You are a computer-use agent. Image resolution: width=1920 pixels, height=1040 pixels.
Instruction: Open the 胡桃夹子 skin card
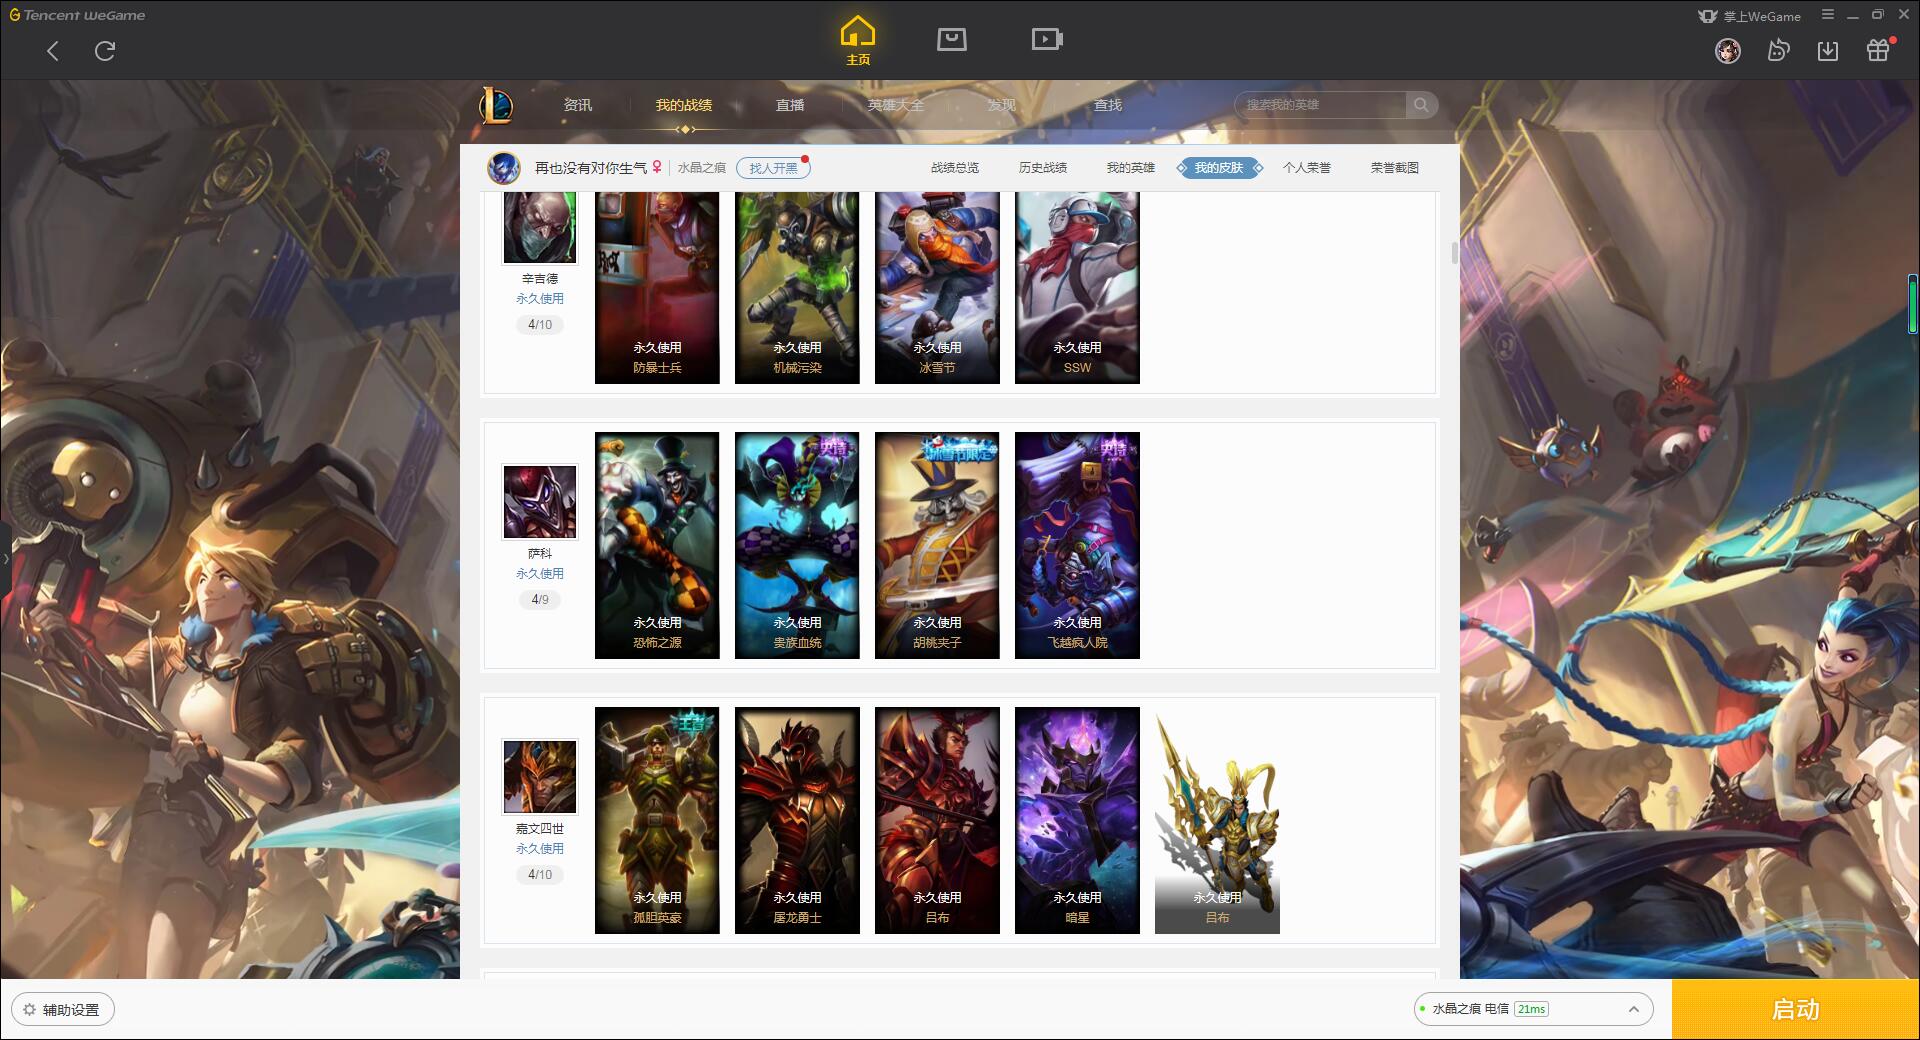click(937, 545)
